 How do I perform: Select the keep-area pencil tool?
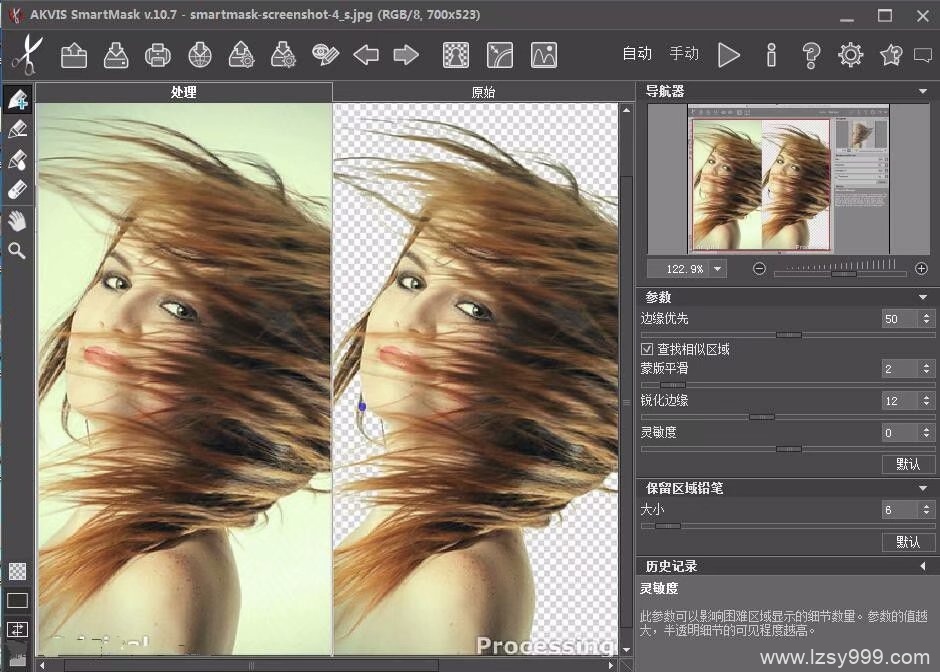17,100
